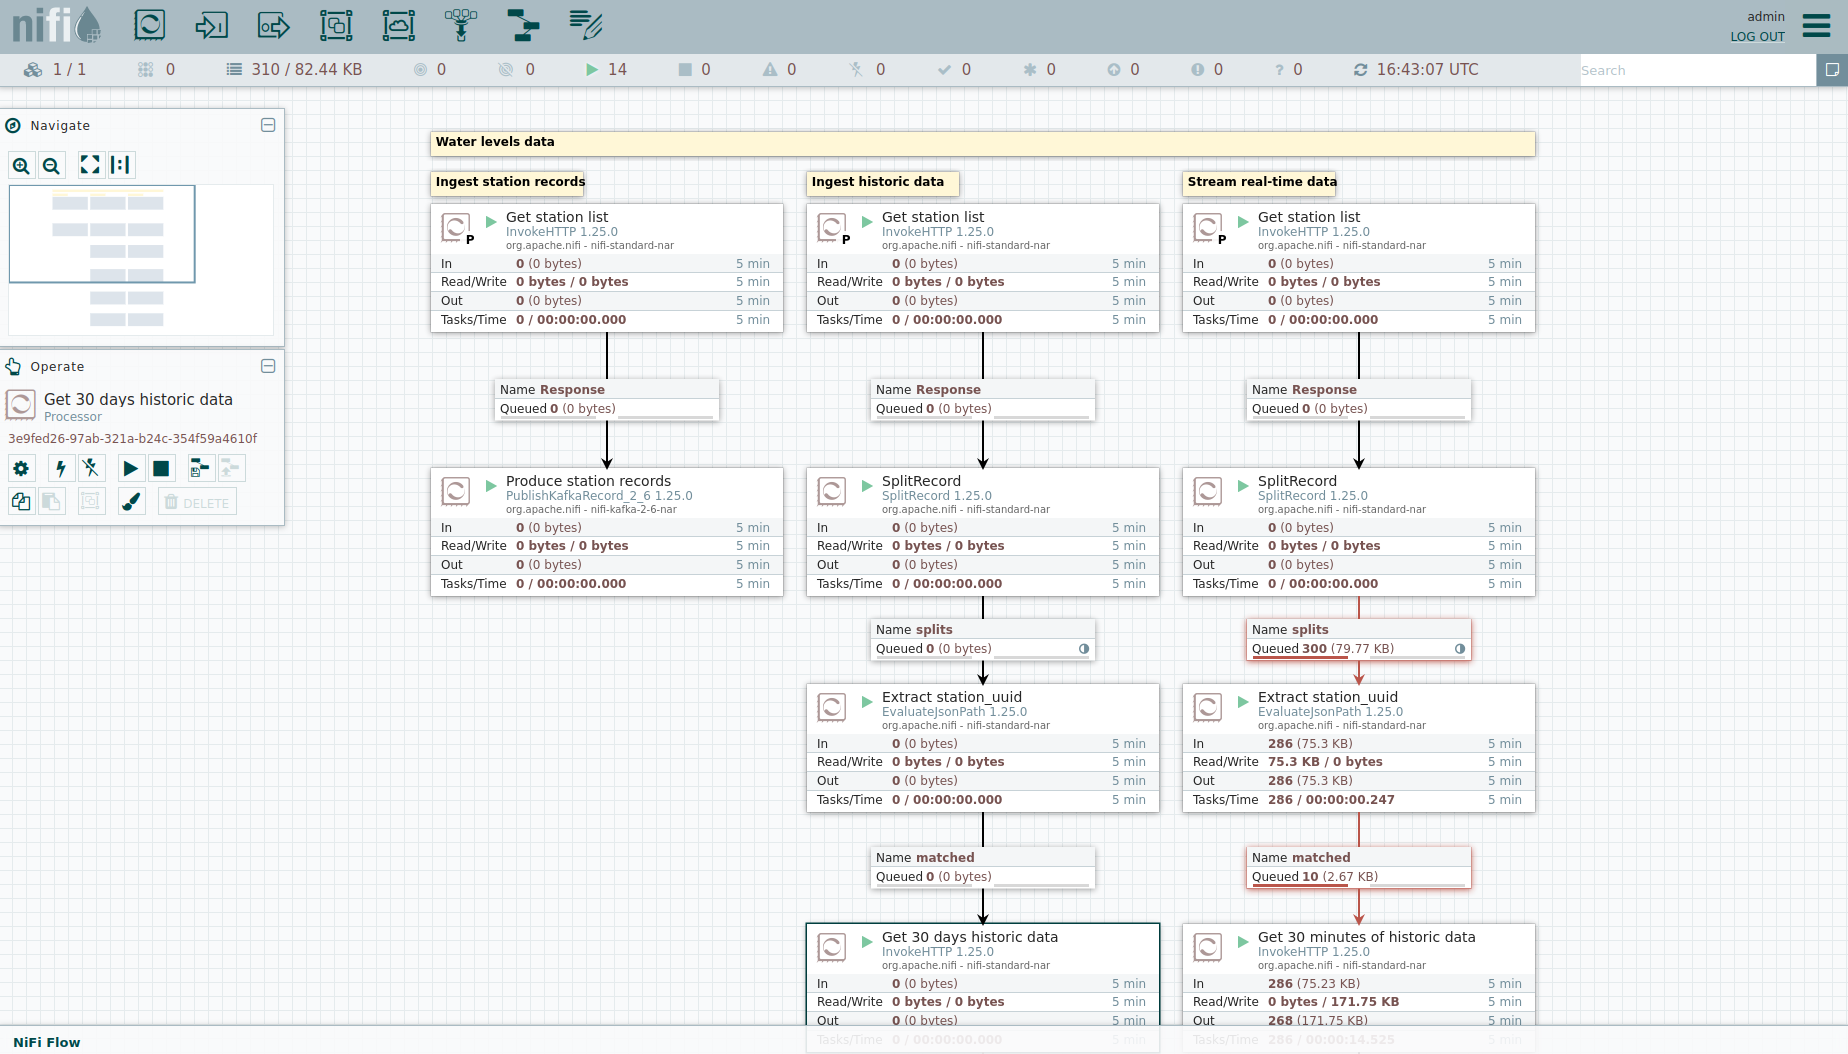Enable the selected component with lightning icon
Screen dimensions: 1848x1054
point(61,468)
